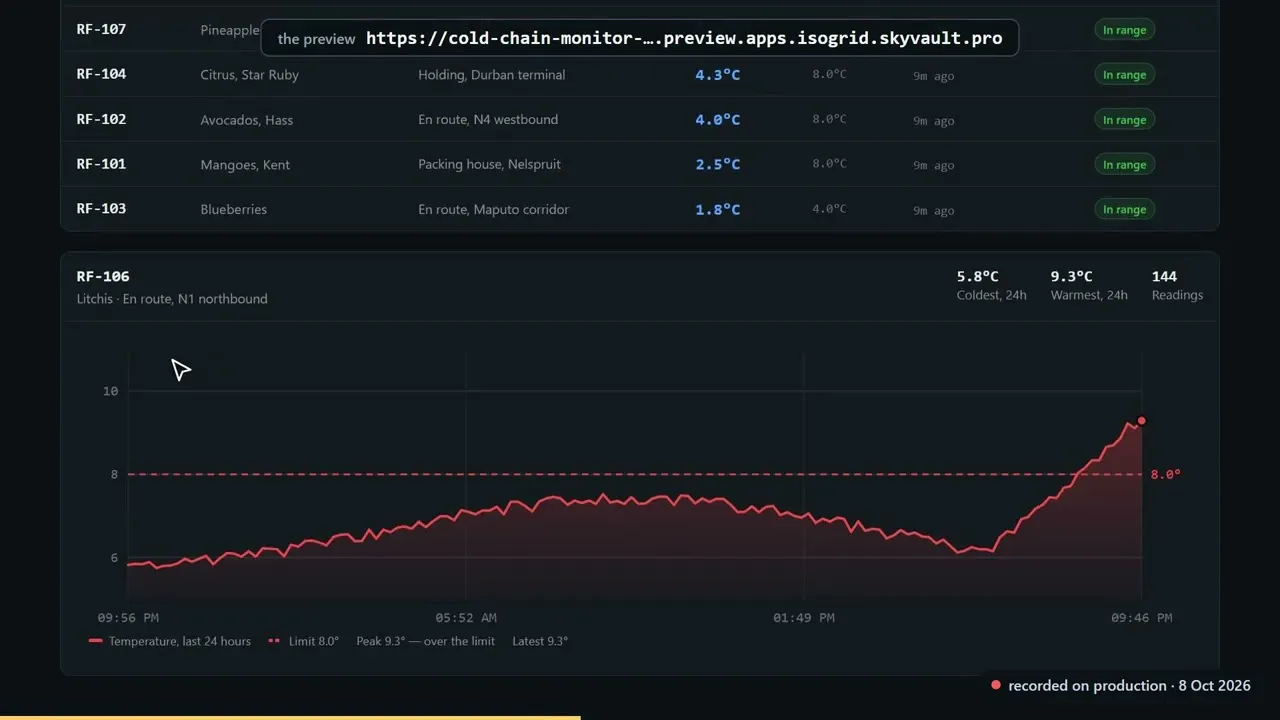This screenshot has height=720, width=1280.
Task: Click 'Peak 9.3° — over the limit' legend text
Action: pos(426,641)
